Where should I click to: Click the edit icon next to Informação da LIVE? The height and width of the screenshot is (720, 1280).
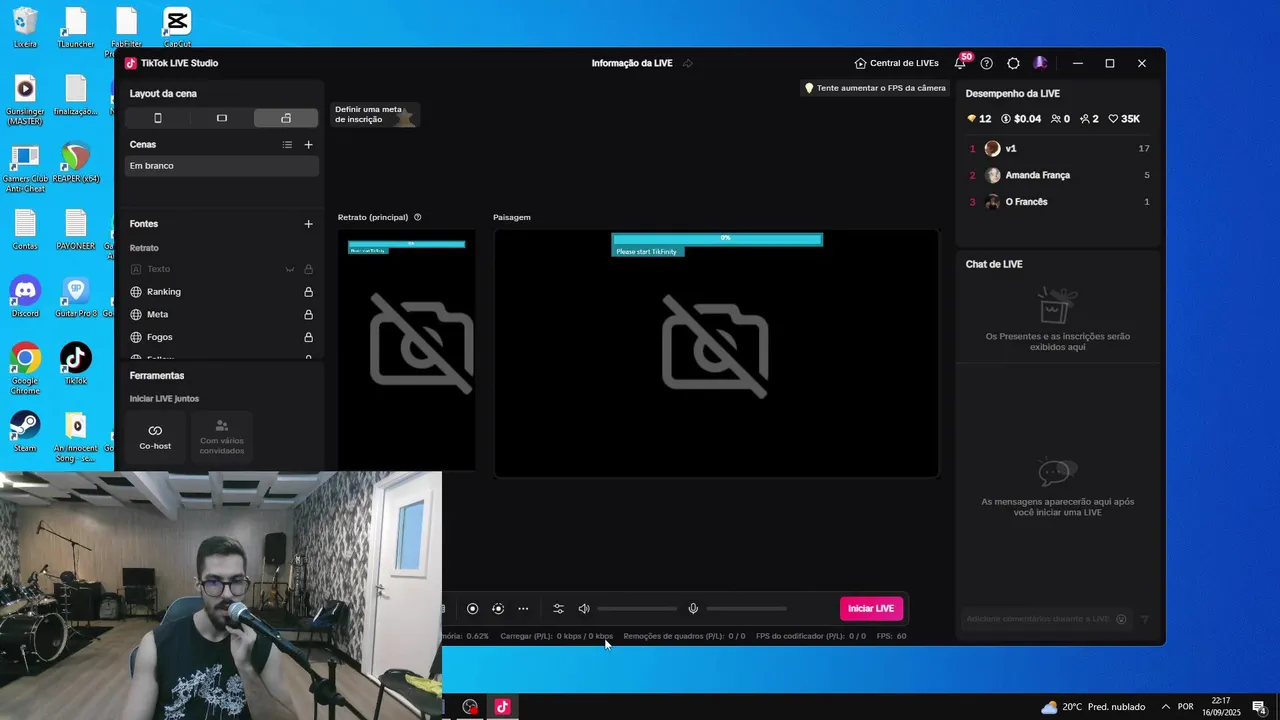tap(687, 63)
